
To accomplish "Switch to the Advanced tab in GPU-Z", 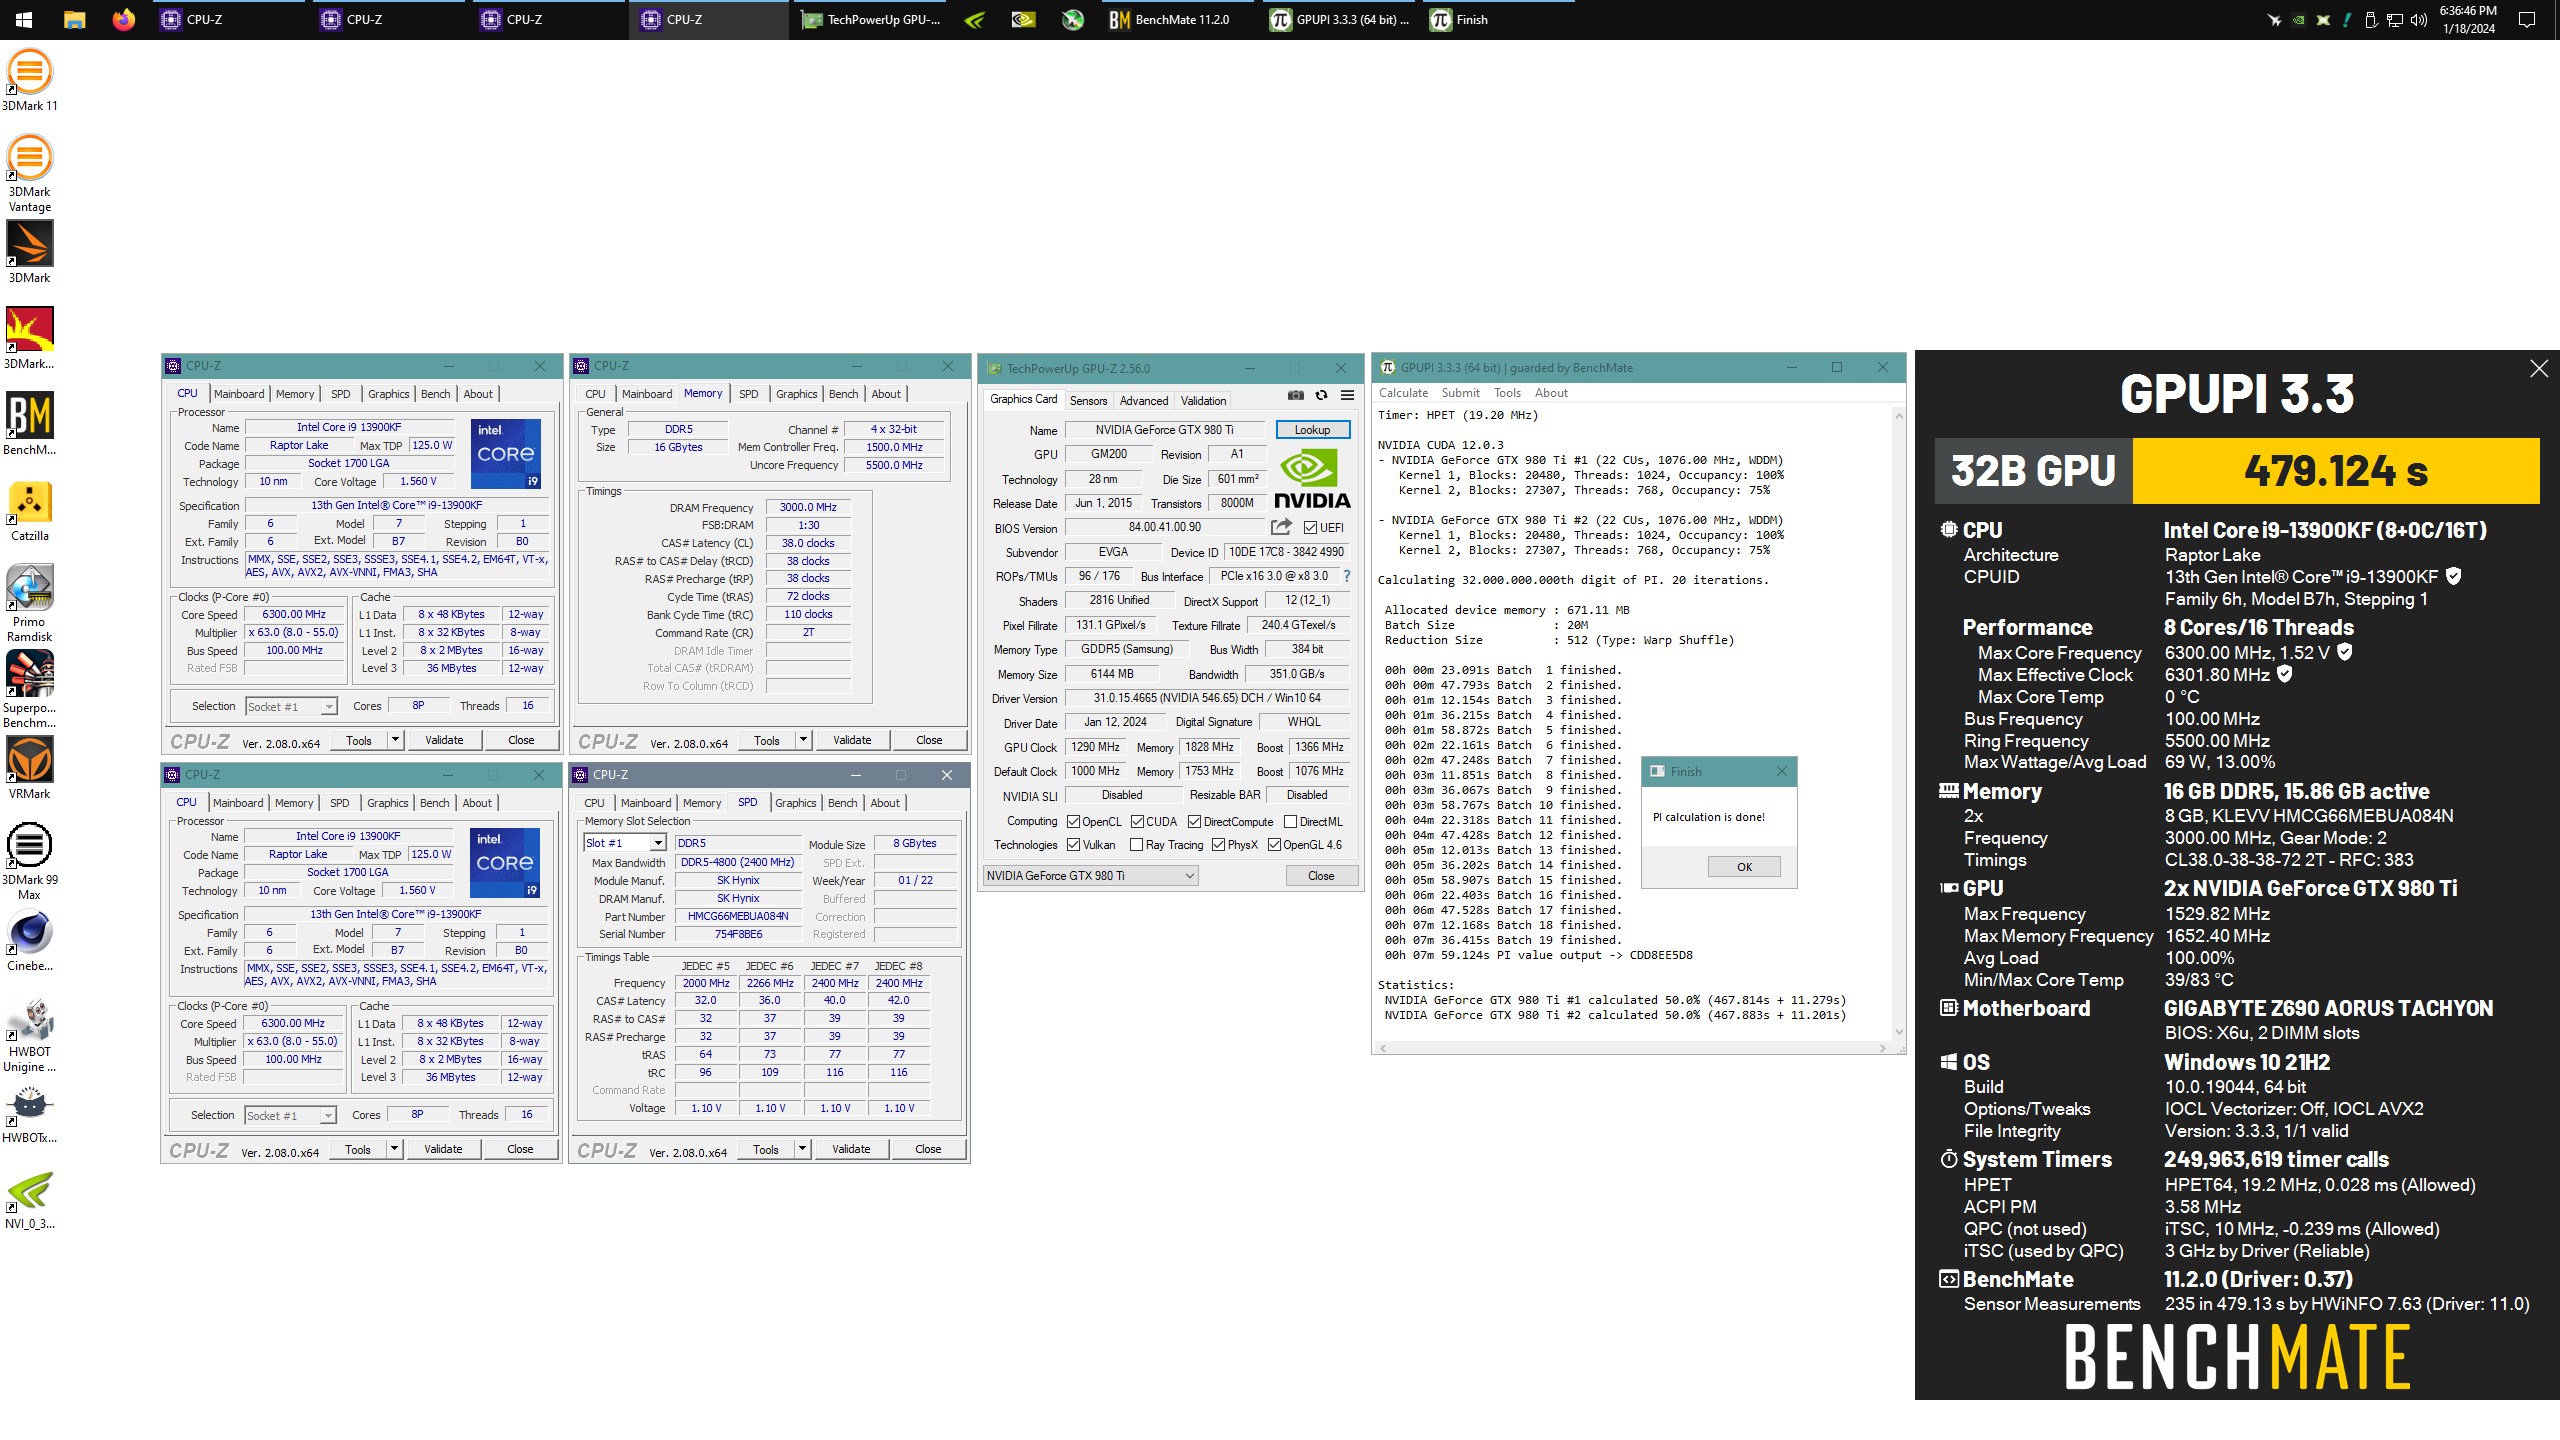I will tap(1144, 401).
